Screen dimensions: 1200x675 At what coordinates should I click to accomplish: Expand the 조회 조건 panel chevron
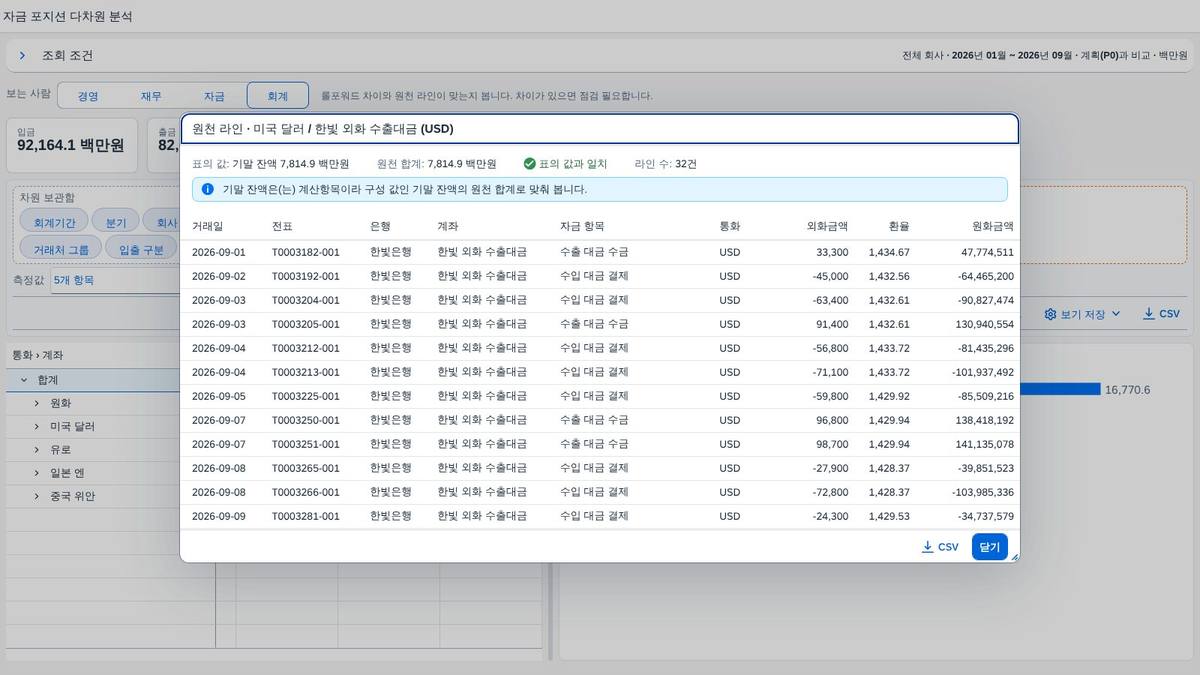coord(22,56)
